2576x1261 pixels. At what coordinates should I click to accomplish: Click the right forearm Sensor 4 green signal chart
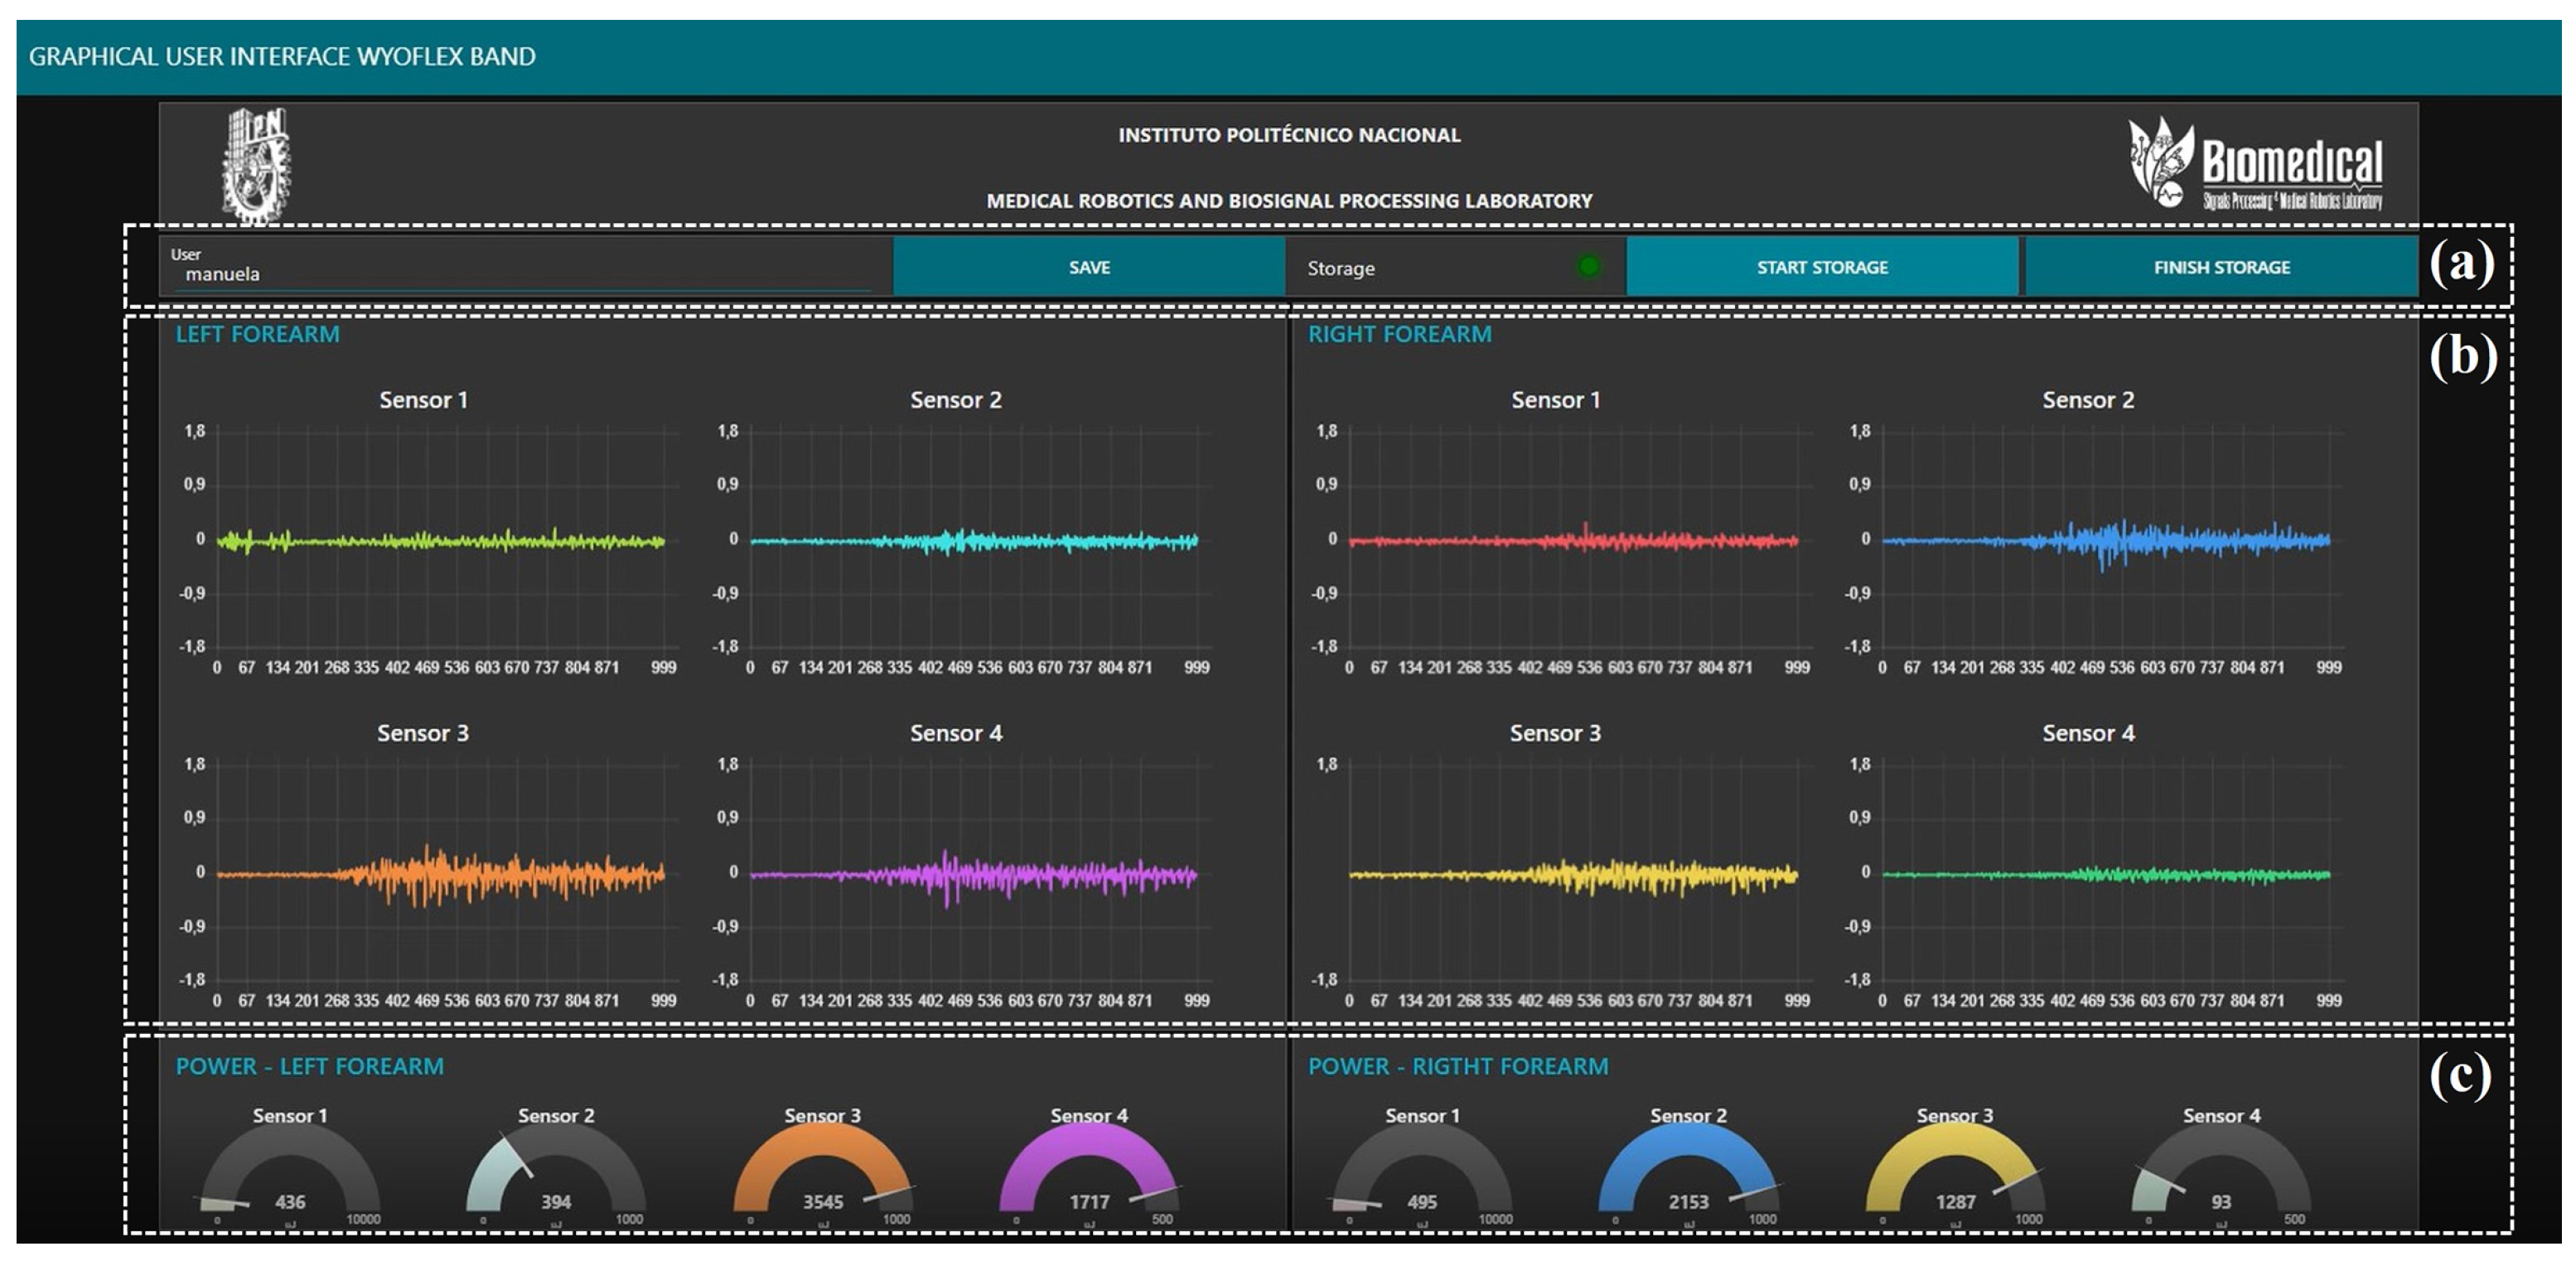click(2106, 873)
